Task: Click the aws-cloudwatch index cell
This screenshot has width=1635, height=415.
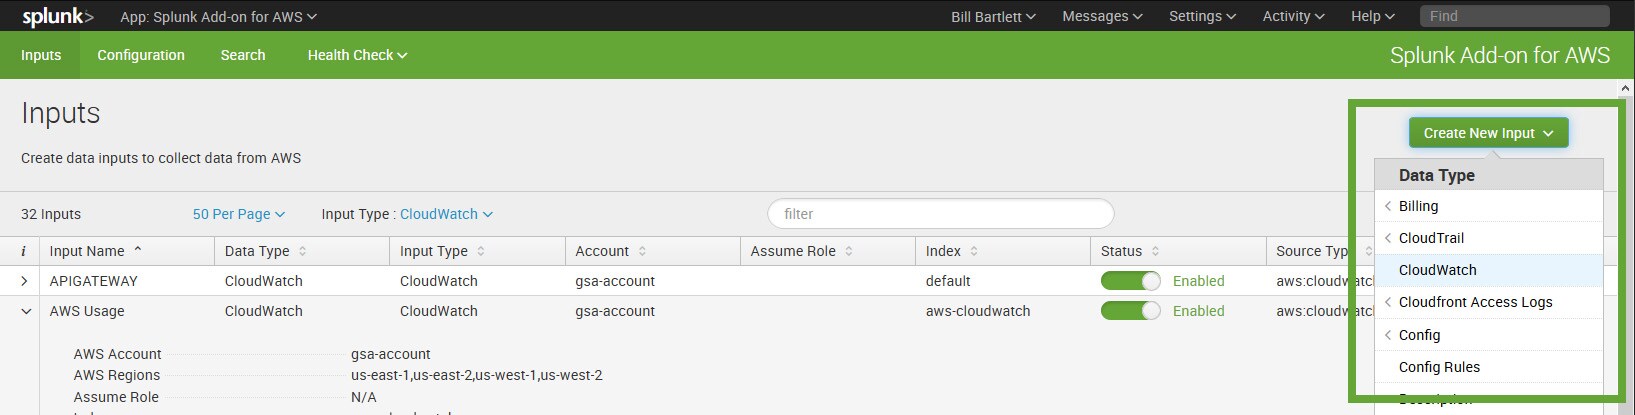Action: click(x=978, y=311)
